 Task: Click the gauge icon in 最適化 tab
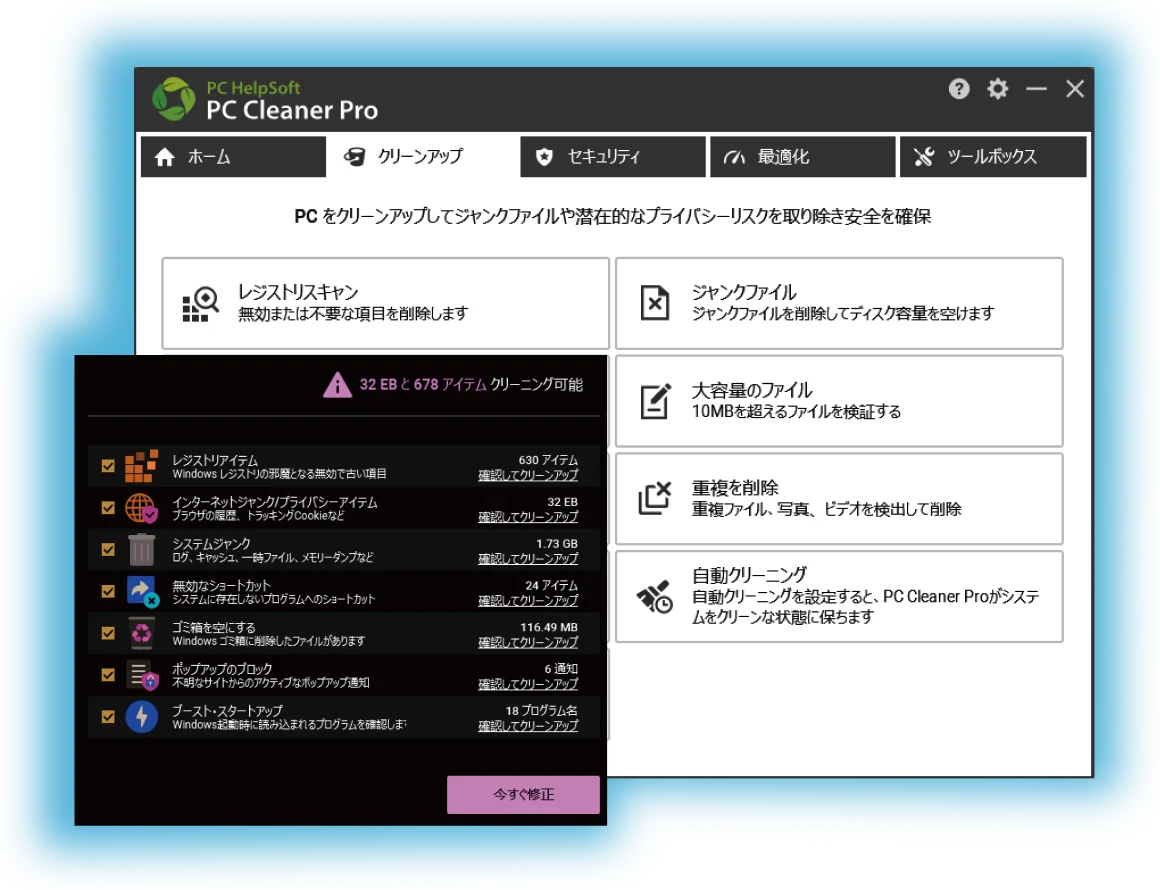click(734, 157)
